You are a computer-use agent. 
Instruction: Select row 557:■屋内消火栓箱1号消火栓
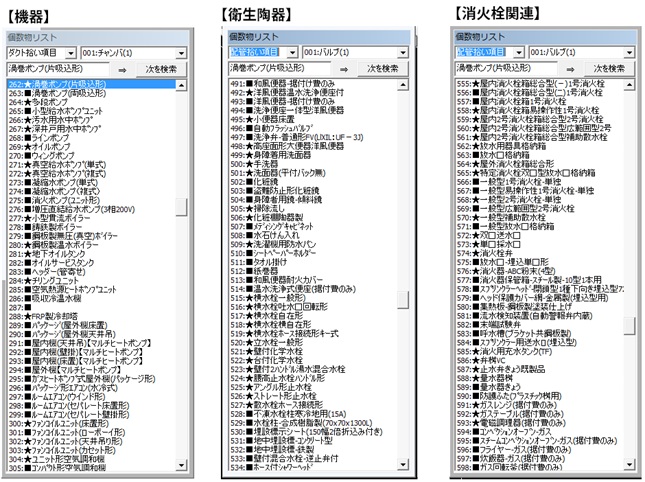[539, 101]
